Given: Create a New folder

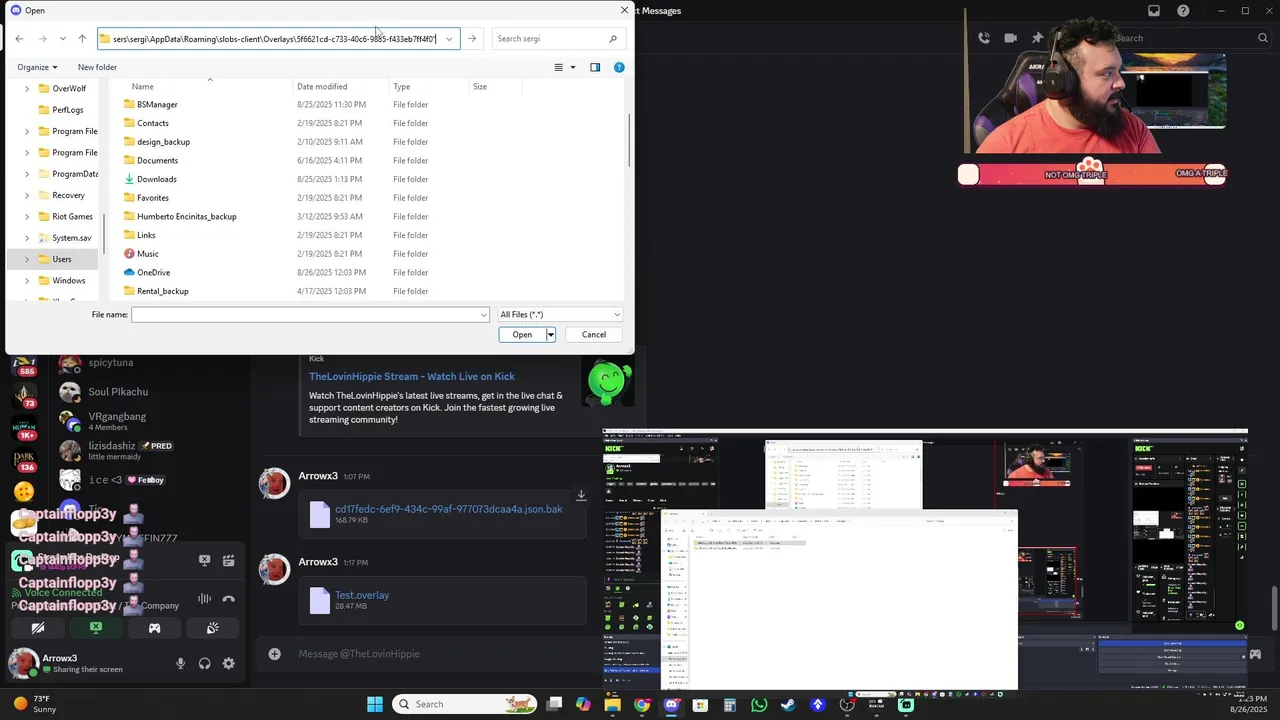Looking at the screenshot, I should 97,67.
